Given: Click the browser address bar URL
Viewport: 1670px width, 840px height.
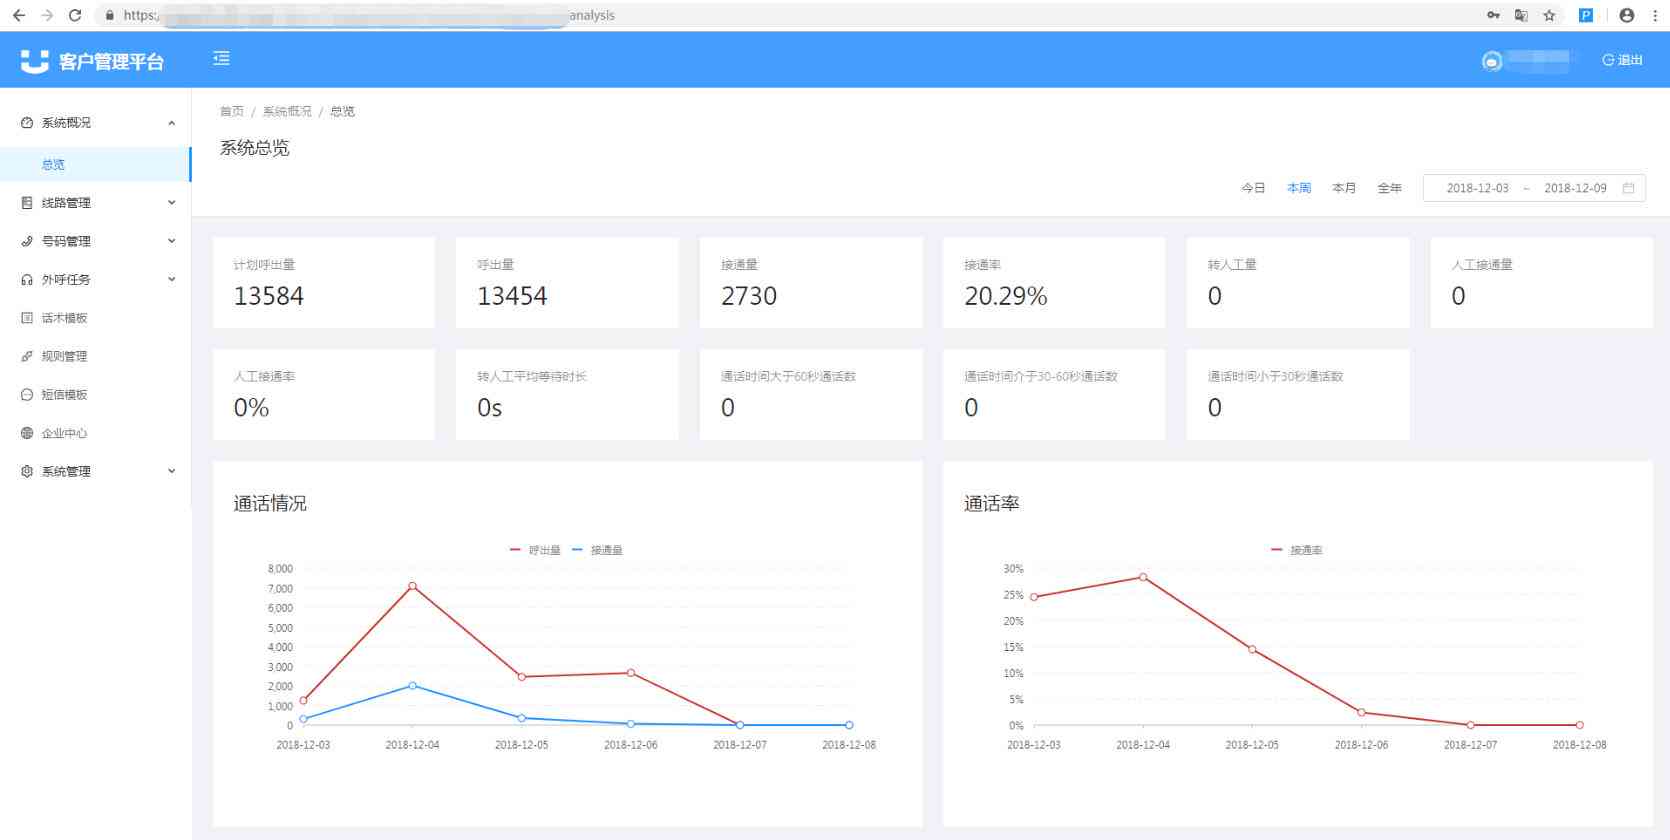Looking at the screenshot, I should 369,15.
